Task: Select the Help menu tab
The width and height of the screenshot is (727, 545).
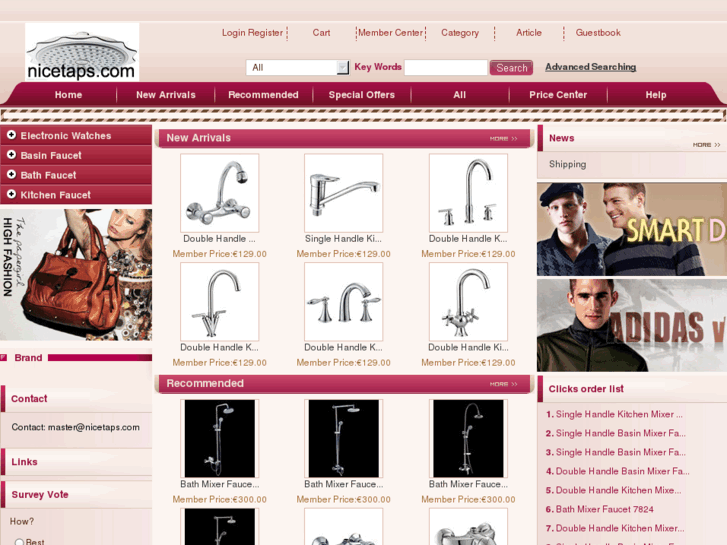Action: pos(656,95)
